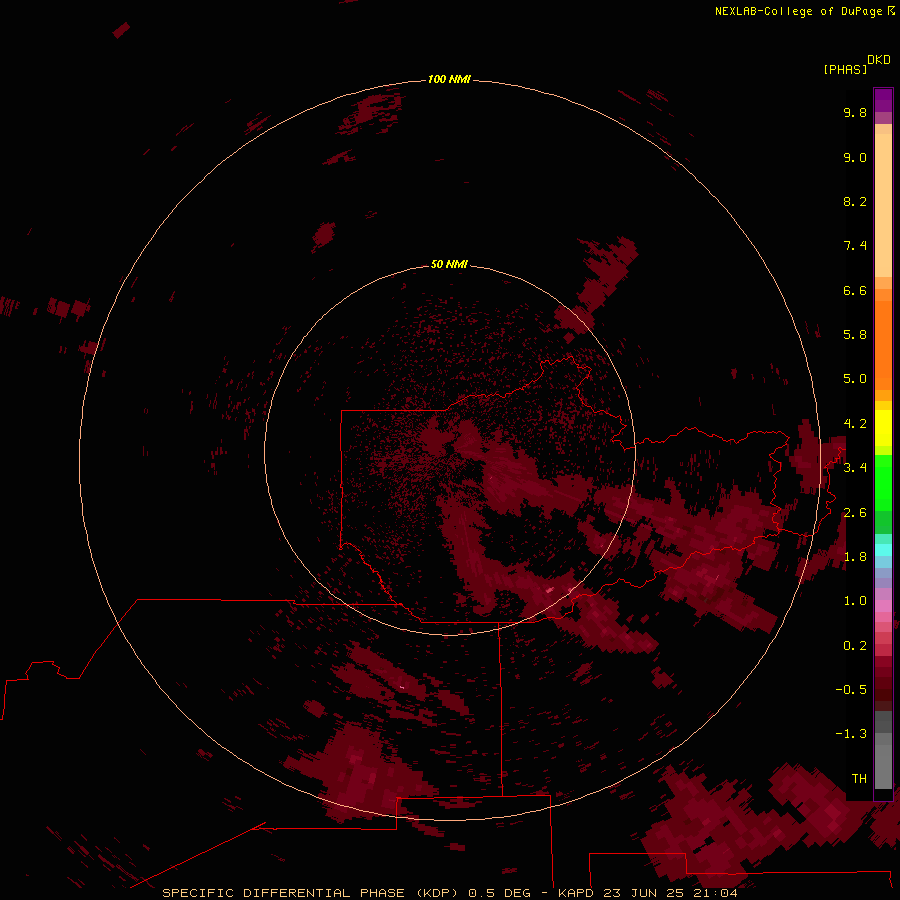Pick the bright green band of color bar
This screenshot has height=900, width=900.
pyautogui.click(x=883, y=483)
